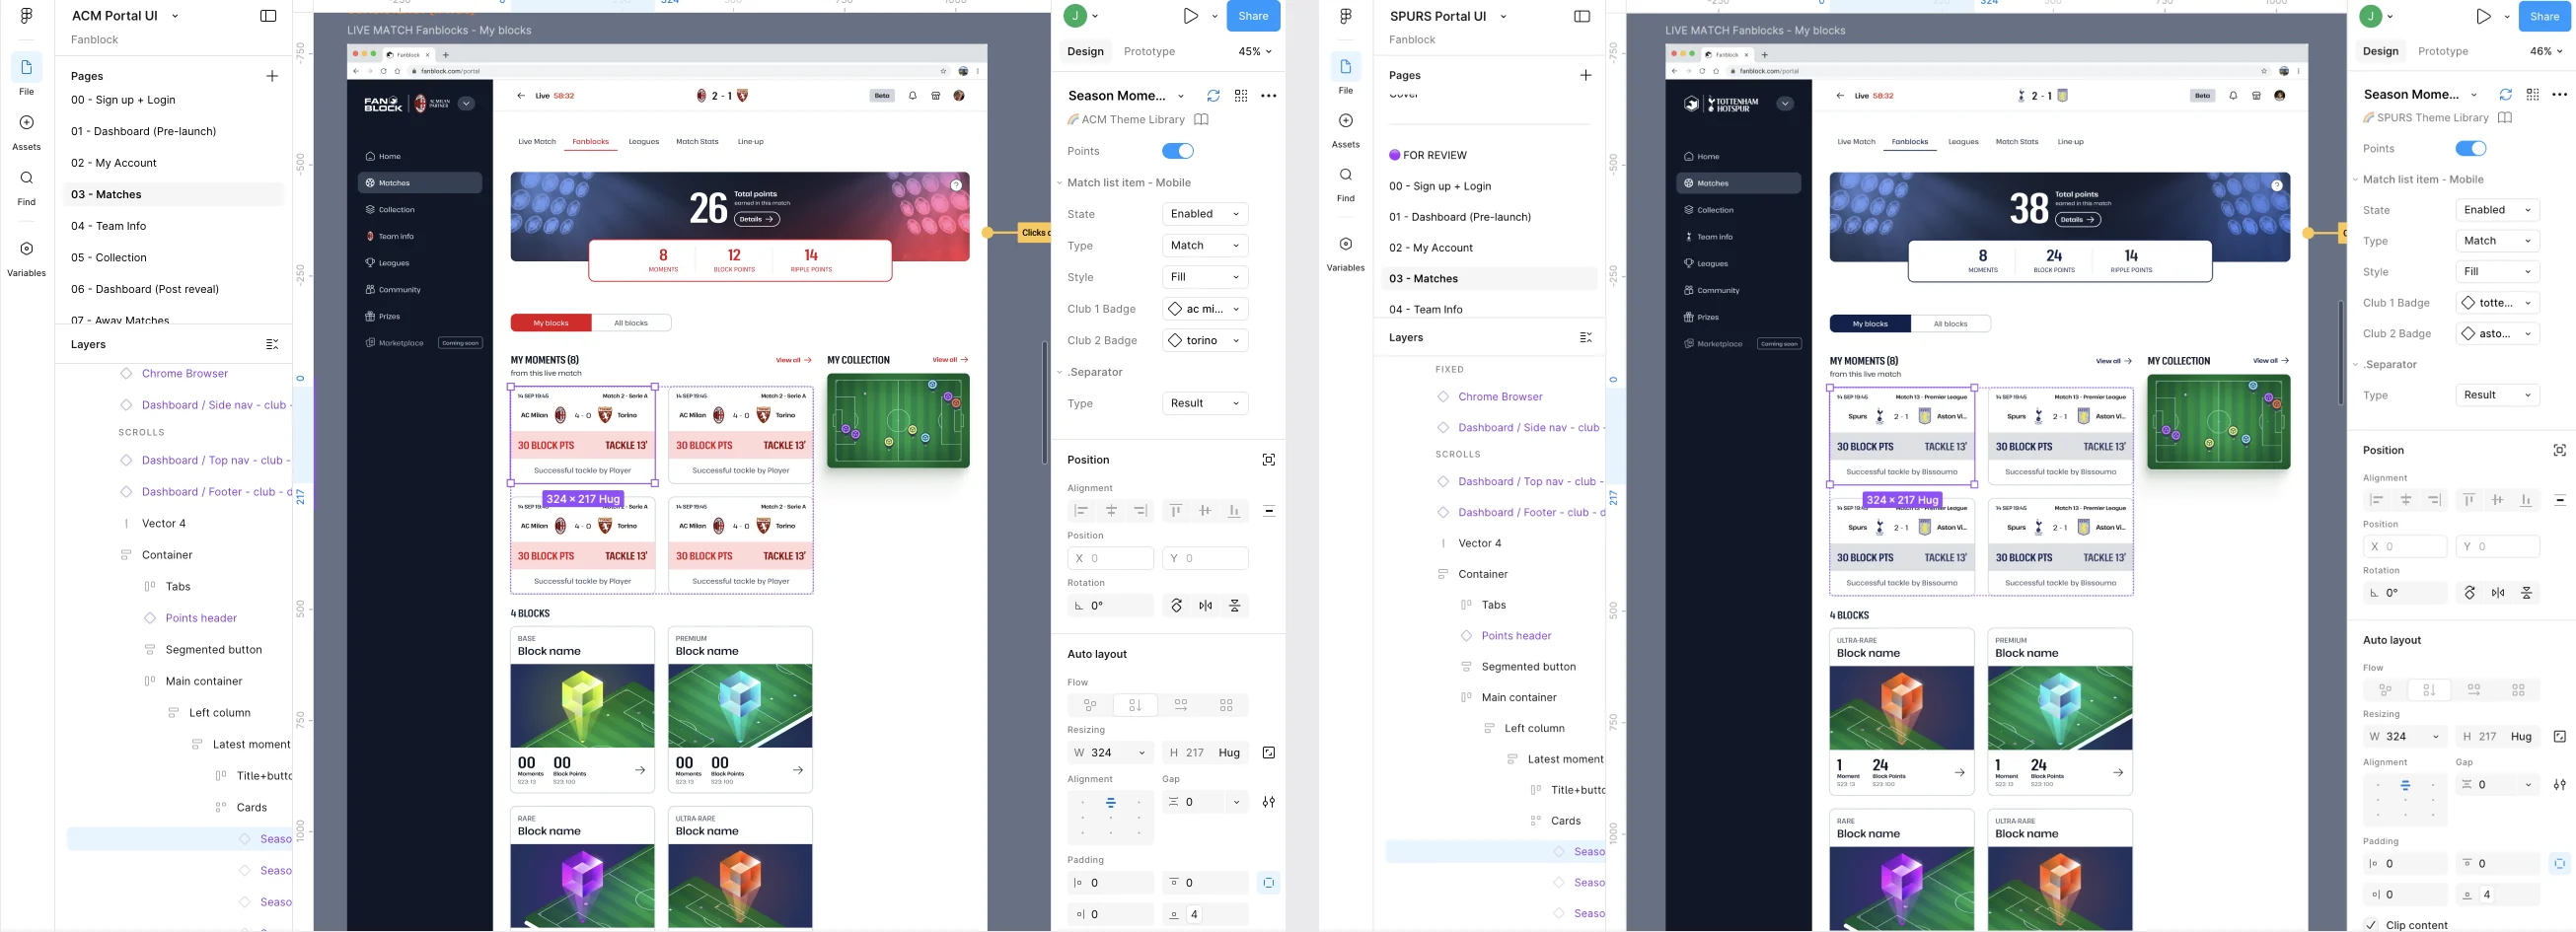Image resolution: width=2576 pixels, height=932 pixels.
Task: Select Chrome Browser layer in SPURS window
Action: click(1500, 397)
